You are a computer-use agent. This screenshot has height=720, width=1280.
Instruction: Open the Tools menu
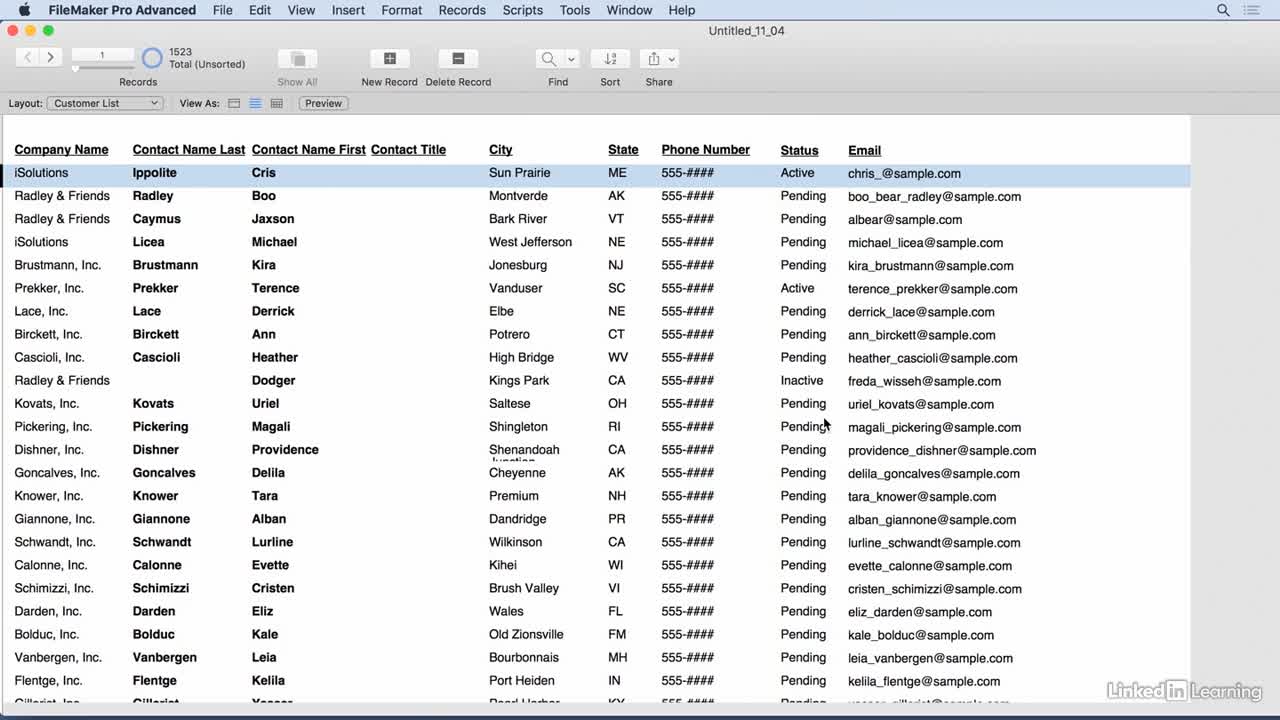pyautogui.click(x=575, y=10)
